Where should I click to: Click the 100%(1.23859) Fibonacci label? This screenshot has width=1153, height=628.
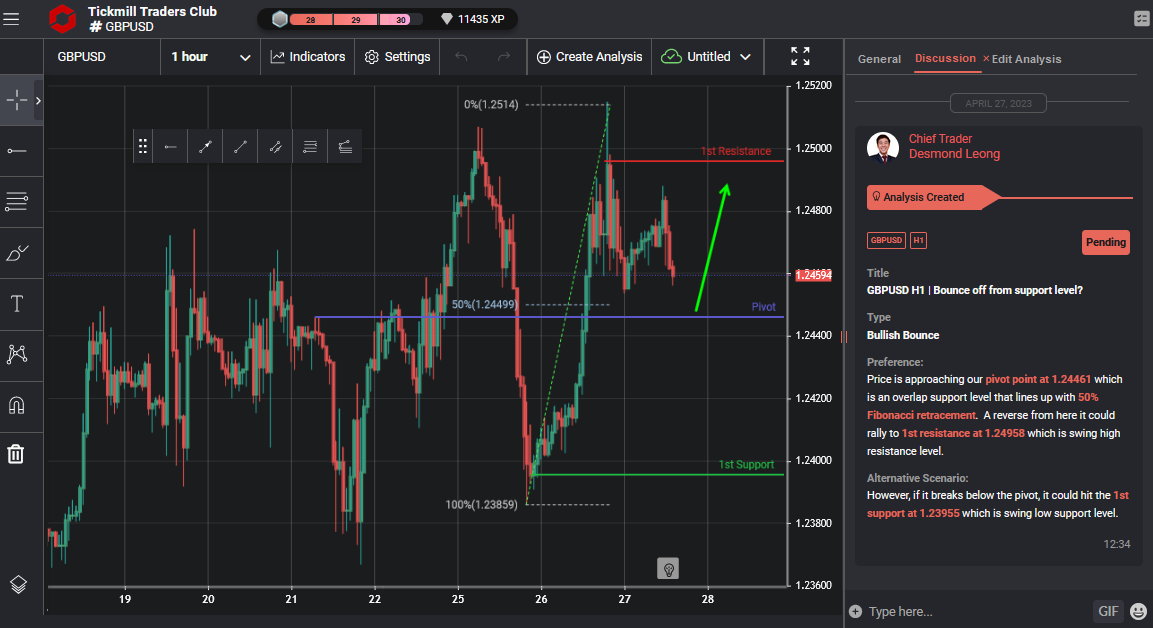482,504
